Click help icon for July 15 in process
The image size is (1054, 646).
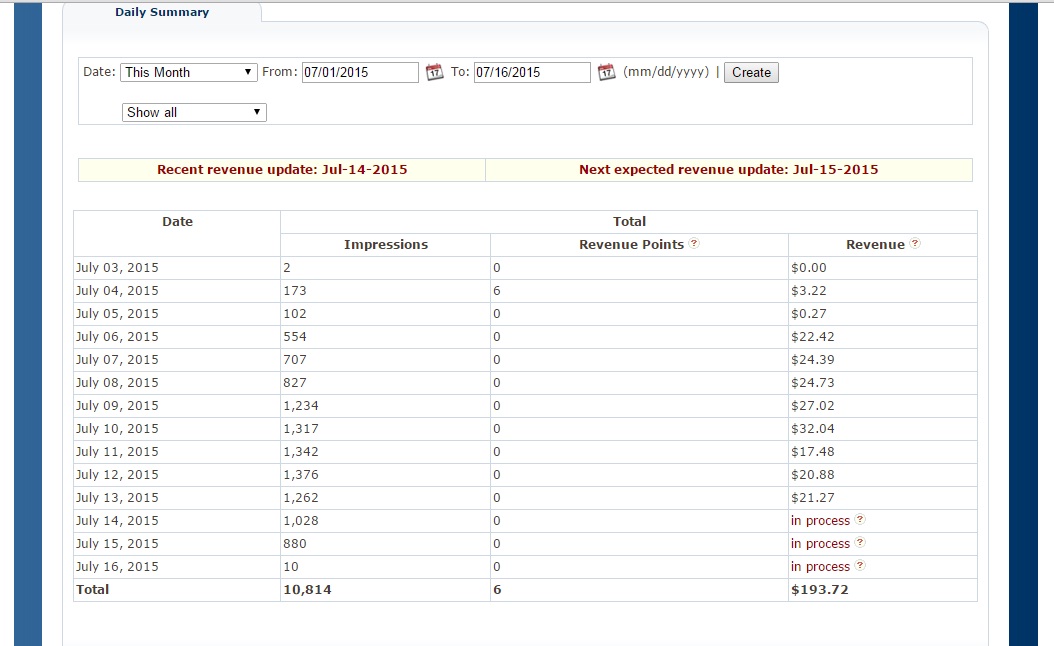(x=860, y=543)
